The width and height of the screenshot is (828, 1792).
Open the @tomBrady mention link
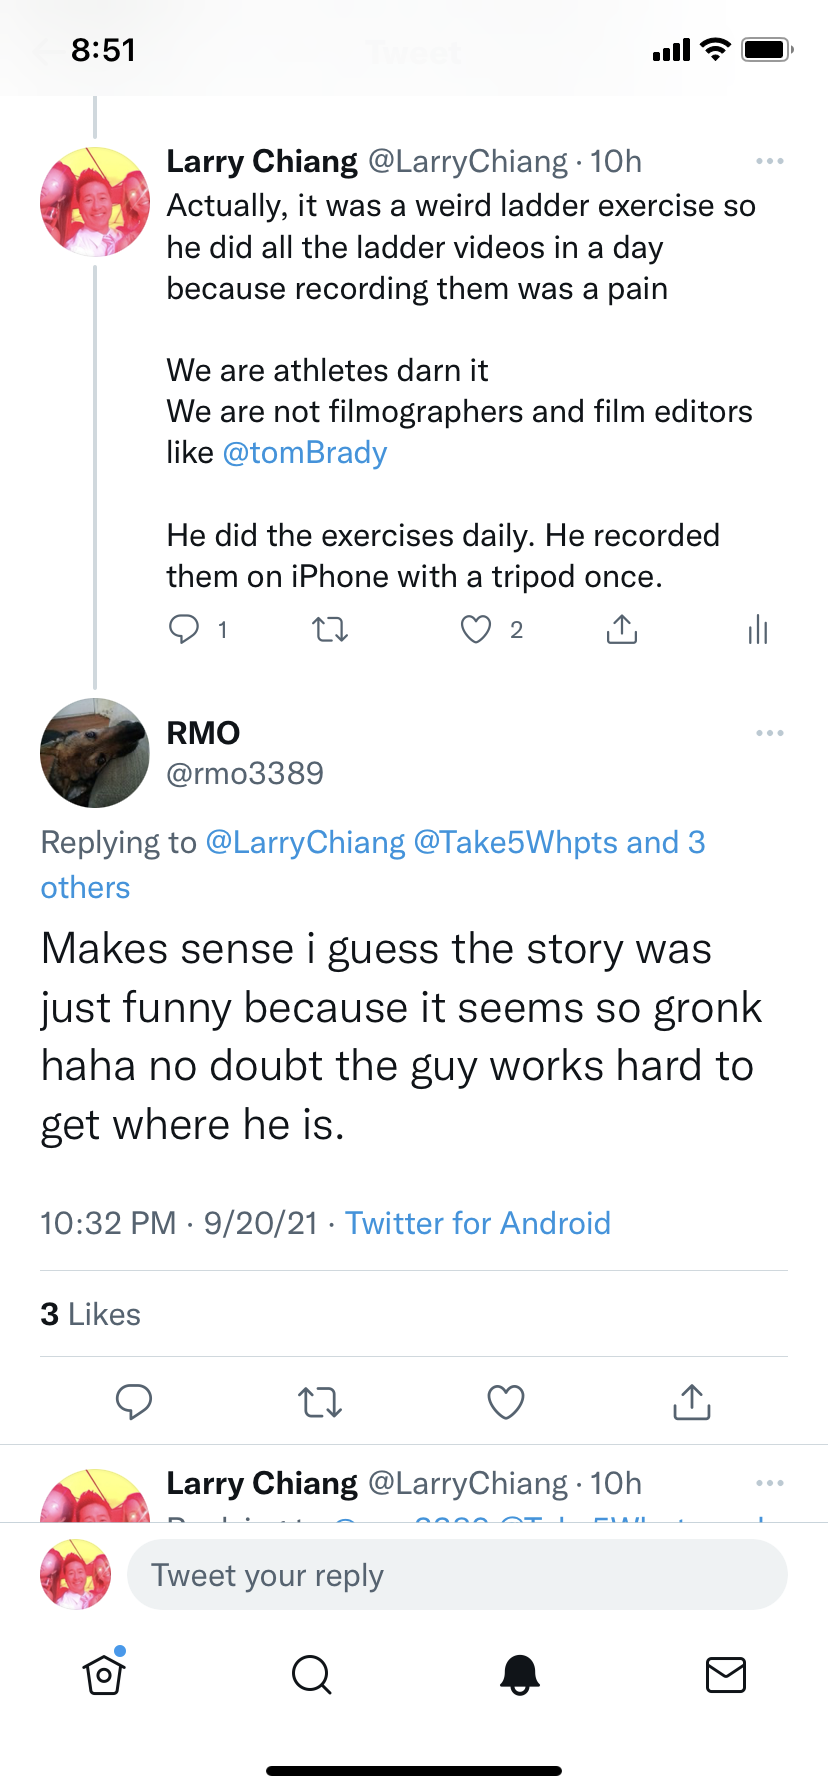304,453
